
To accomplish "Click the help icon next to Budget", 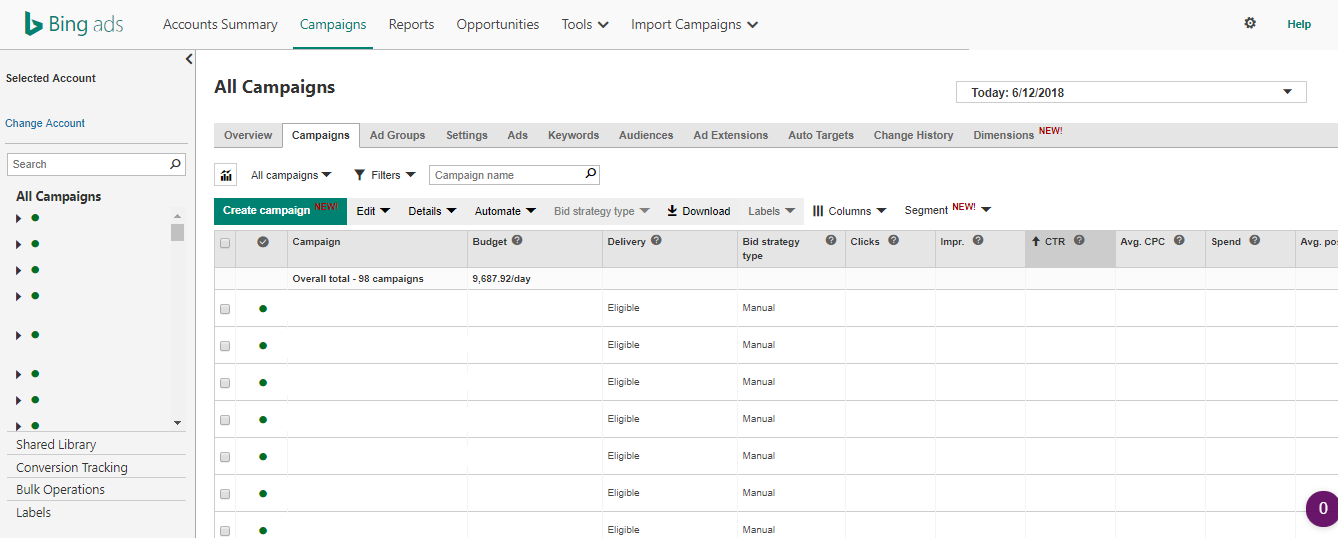I will [517, 240].
